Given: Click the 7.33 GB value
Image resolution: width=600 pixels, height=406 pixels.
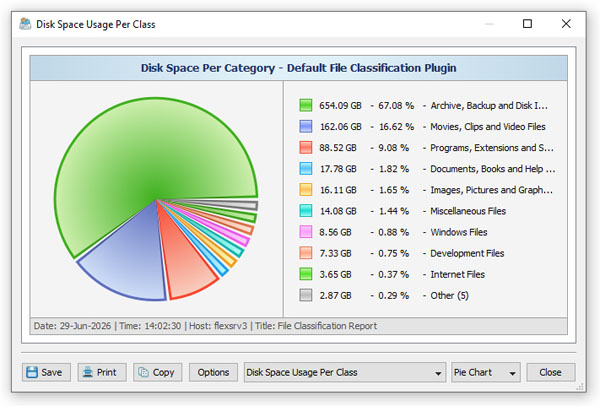Looking at the screenshot, I should [335, 253].
